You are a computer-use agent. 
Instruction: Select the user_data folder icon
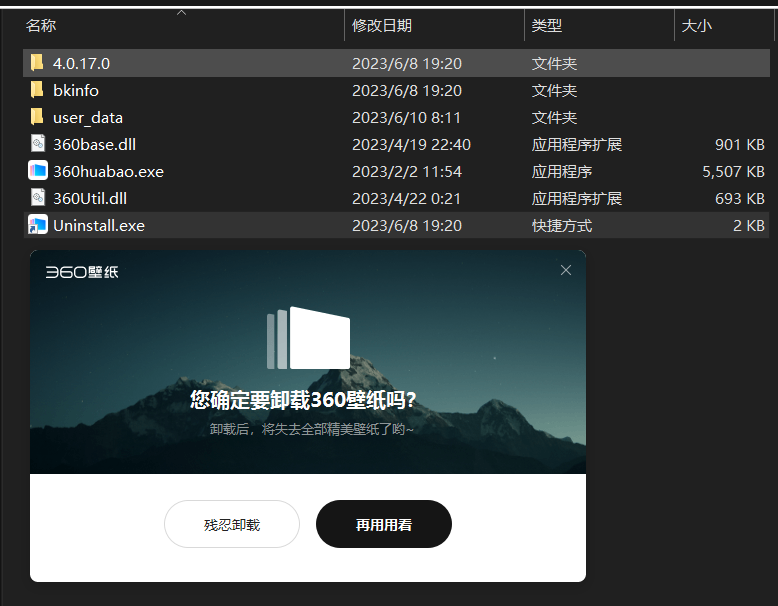[37, 117]
